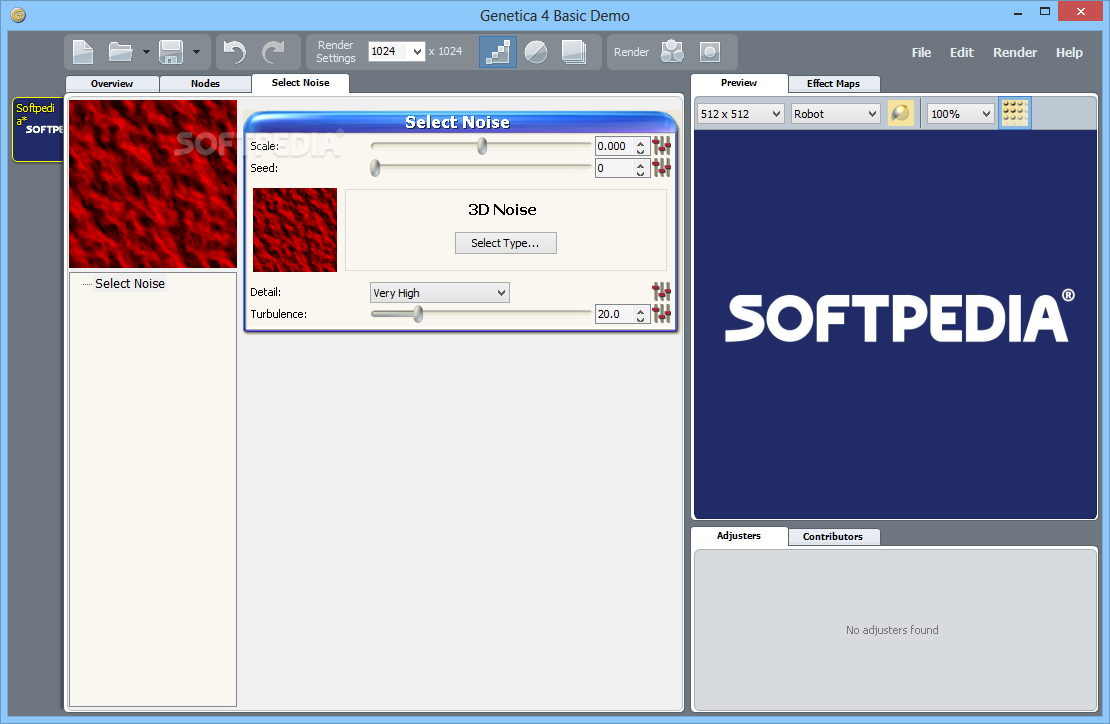Redo the last undone action
Image resolution: width=1110 pixels, height=724 pixels.
click(273, 52)
